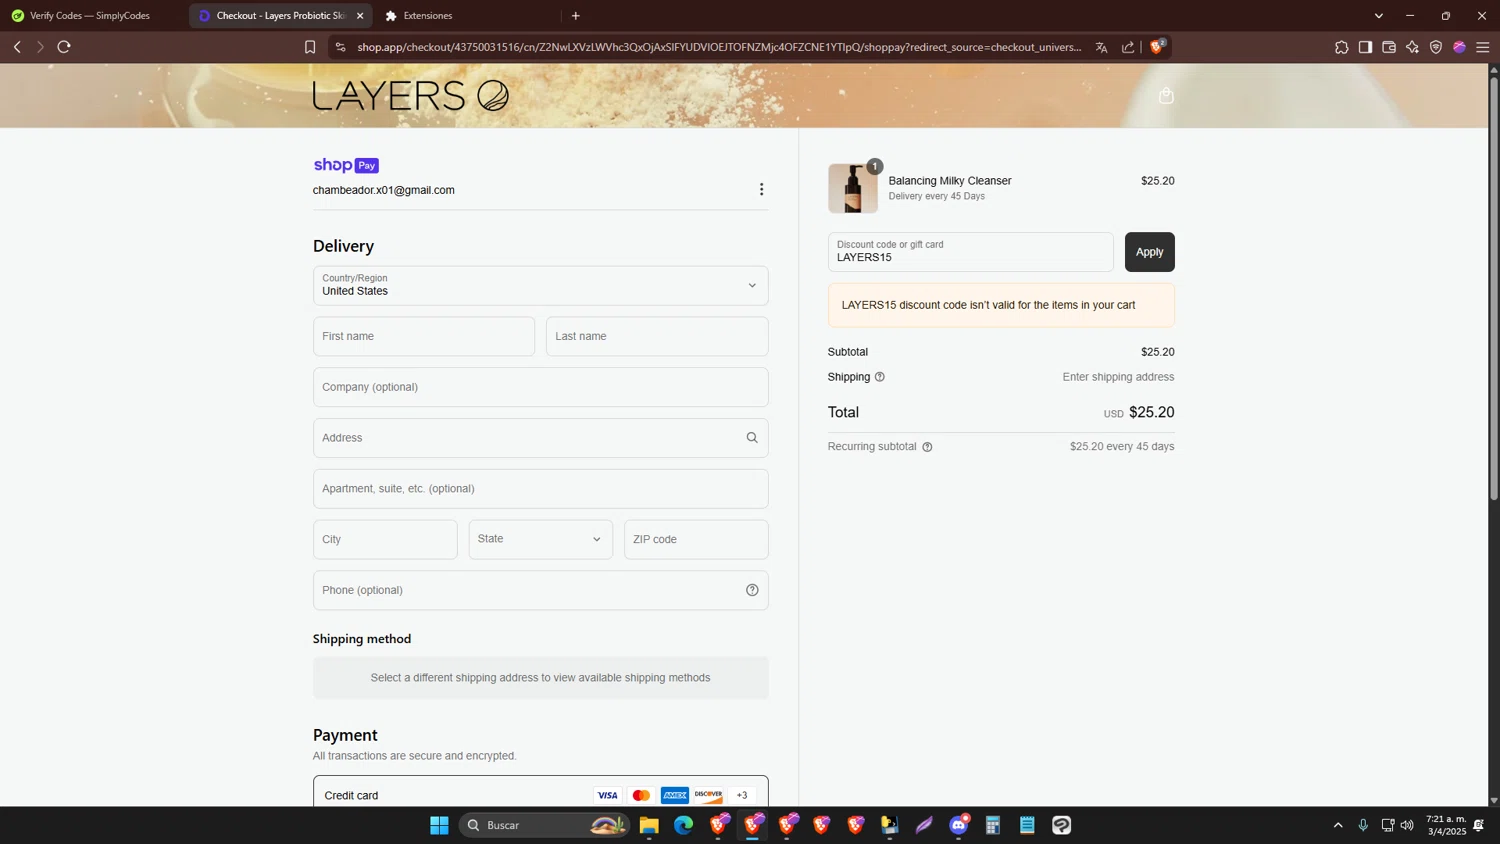Open the Windows Start menu
Screen dimensions: 1500x844
(x=439, y=825)
